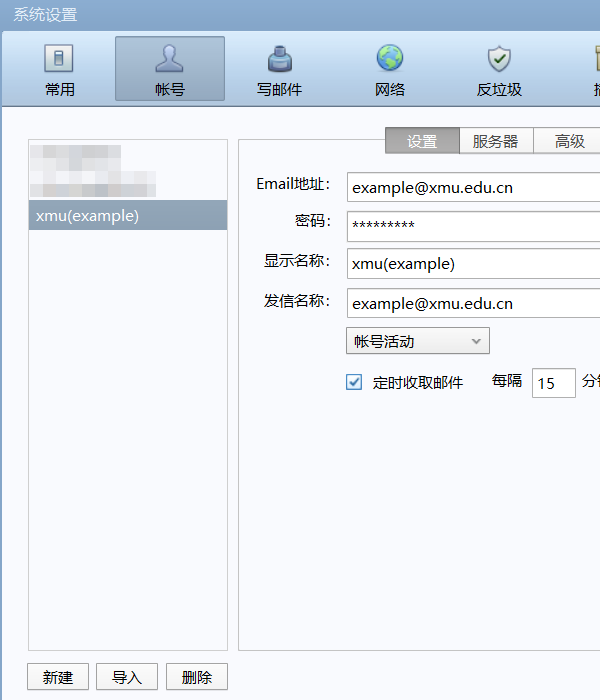Select the blurred account above xmu(example)
The height and width of the screenshot is (700, 600).
tap(92, 172)
